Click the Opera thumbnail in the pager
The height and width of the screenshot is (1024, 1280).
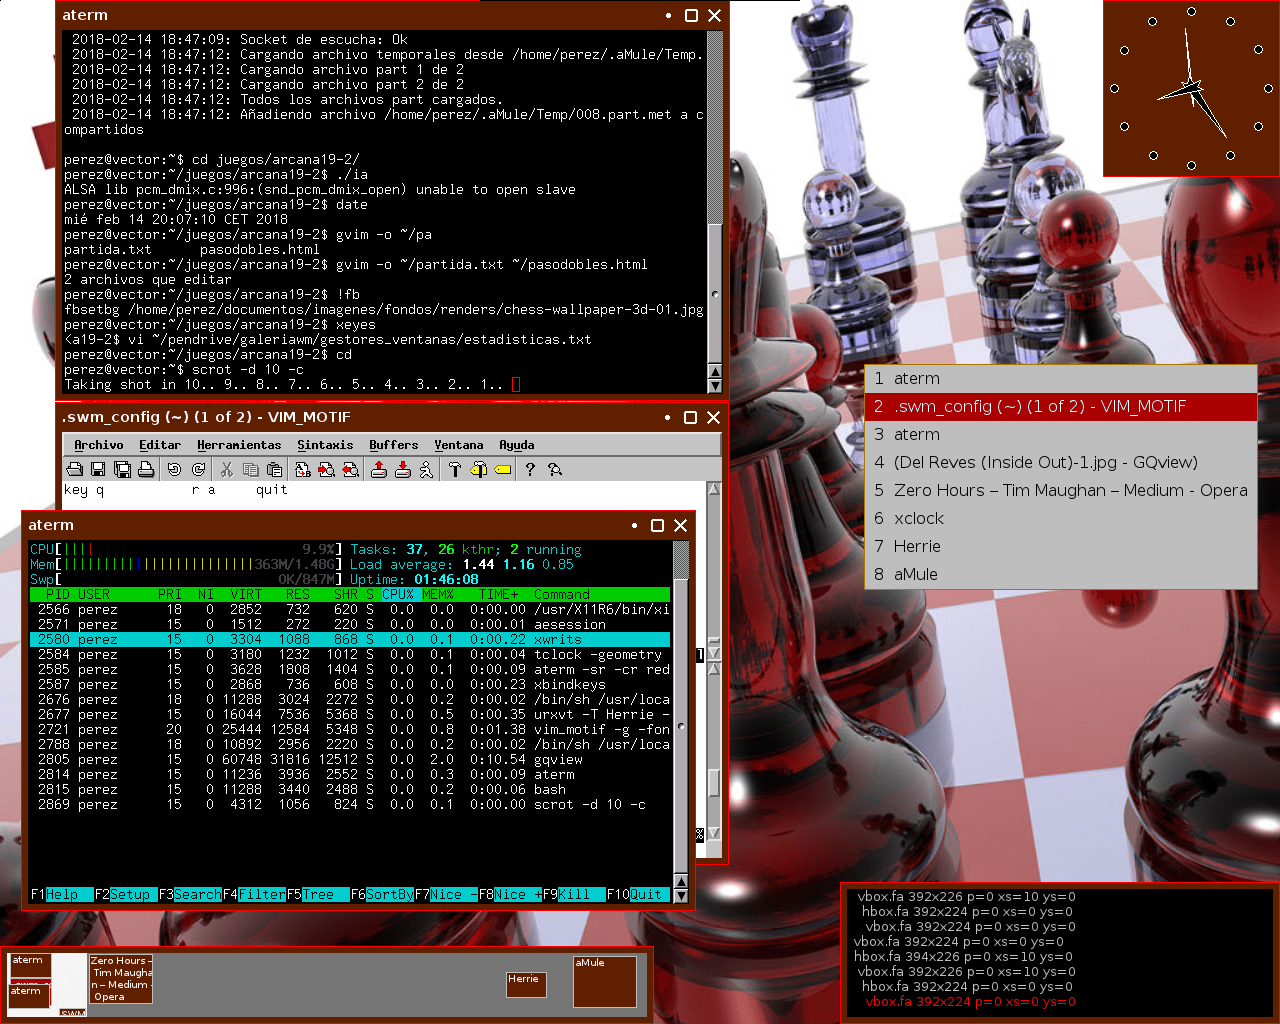coord(121,979)
